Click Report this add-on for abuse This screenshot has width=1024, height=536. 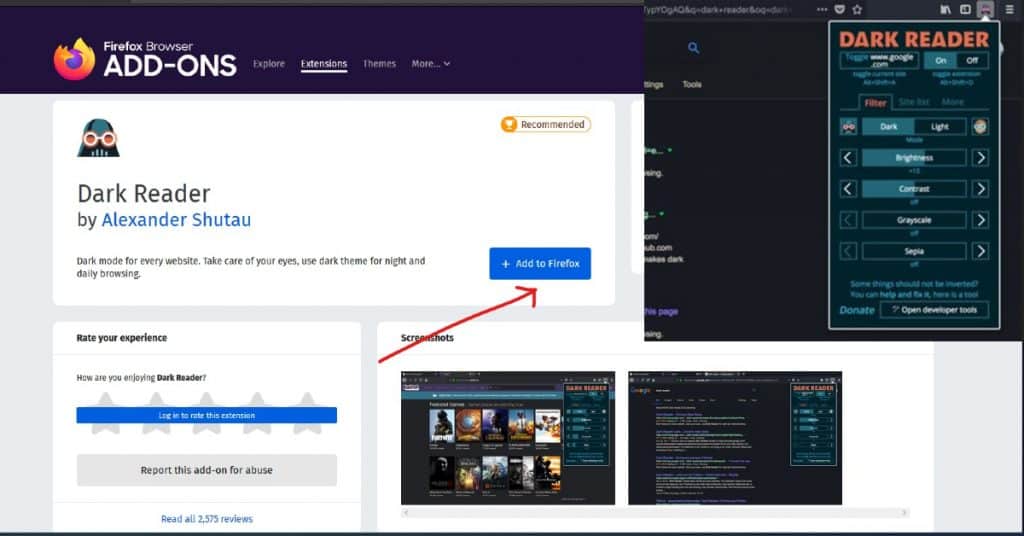click(x=206, y=470)
